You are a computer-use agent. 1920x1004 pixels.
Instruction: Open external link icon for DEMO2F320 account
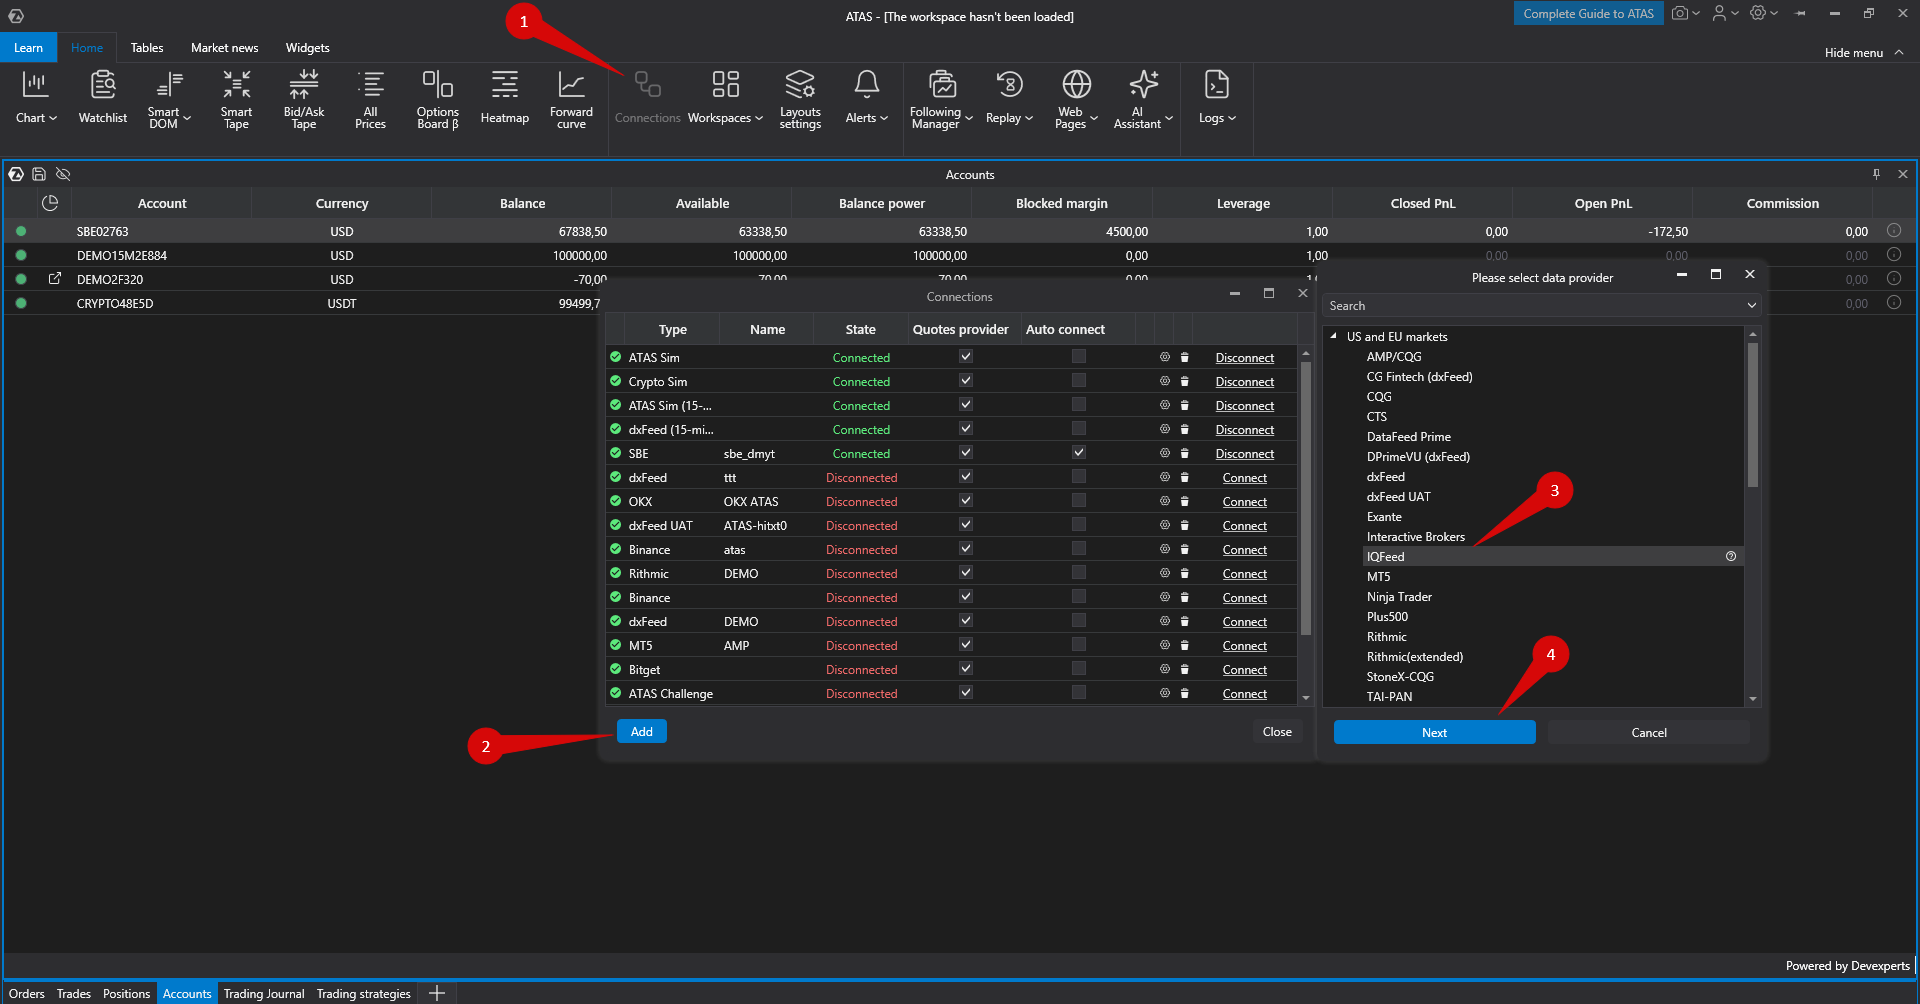55,279
